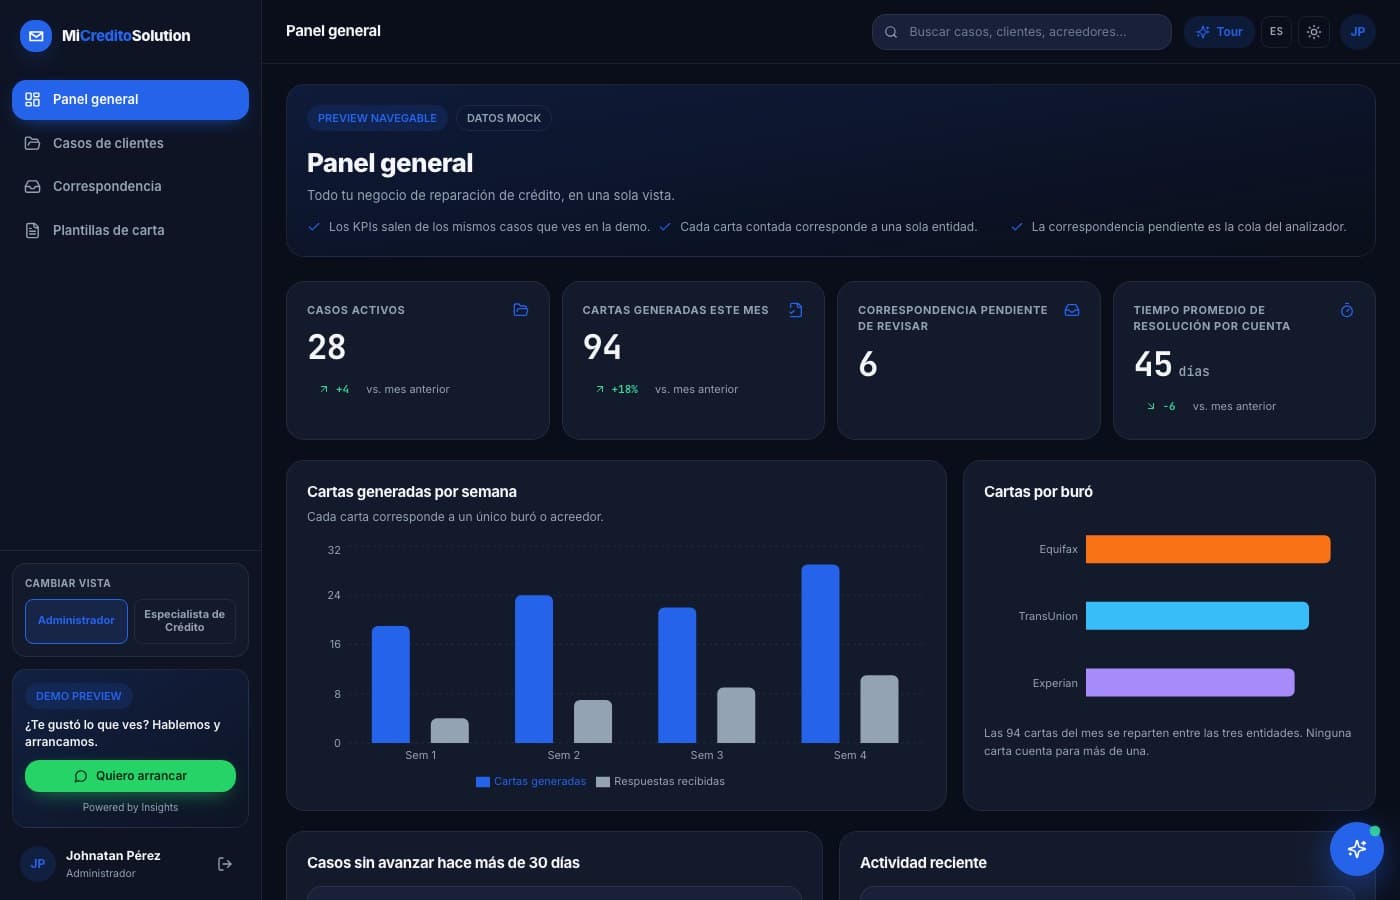Click the JP avatar beside Johnatan Pérez

[38, 864]
